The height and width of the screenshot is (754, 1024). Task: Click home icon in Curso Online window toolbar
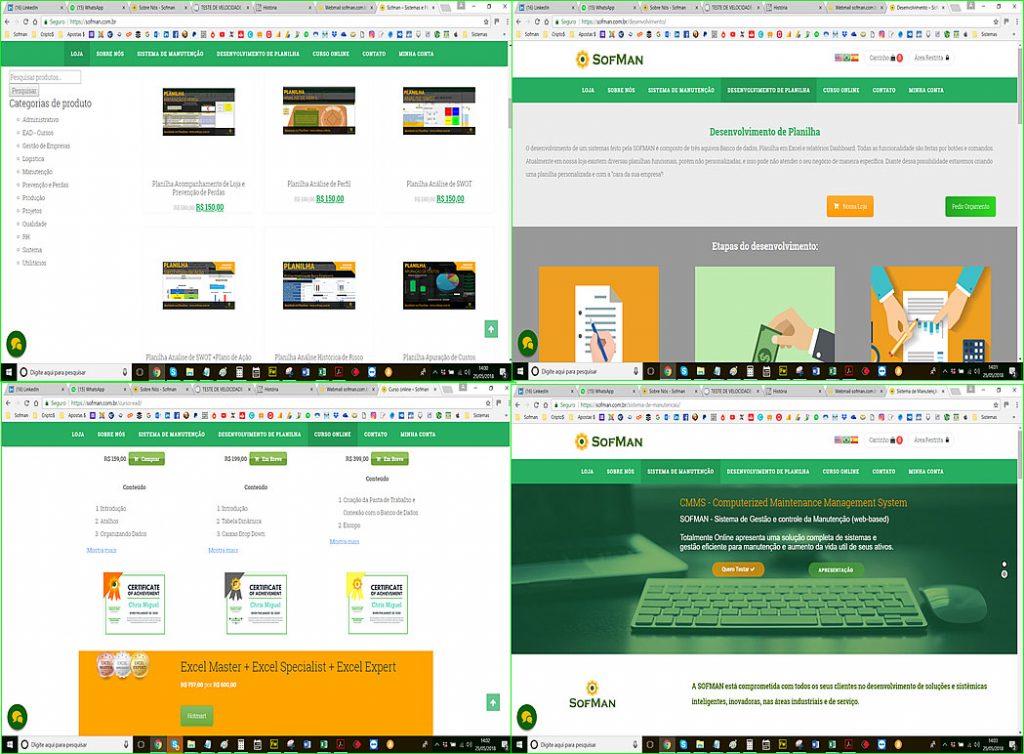coord(37,403)
